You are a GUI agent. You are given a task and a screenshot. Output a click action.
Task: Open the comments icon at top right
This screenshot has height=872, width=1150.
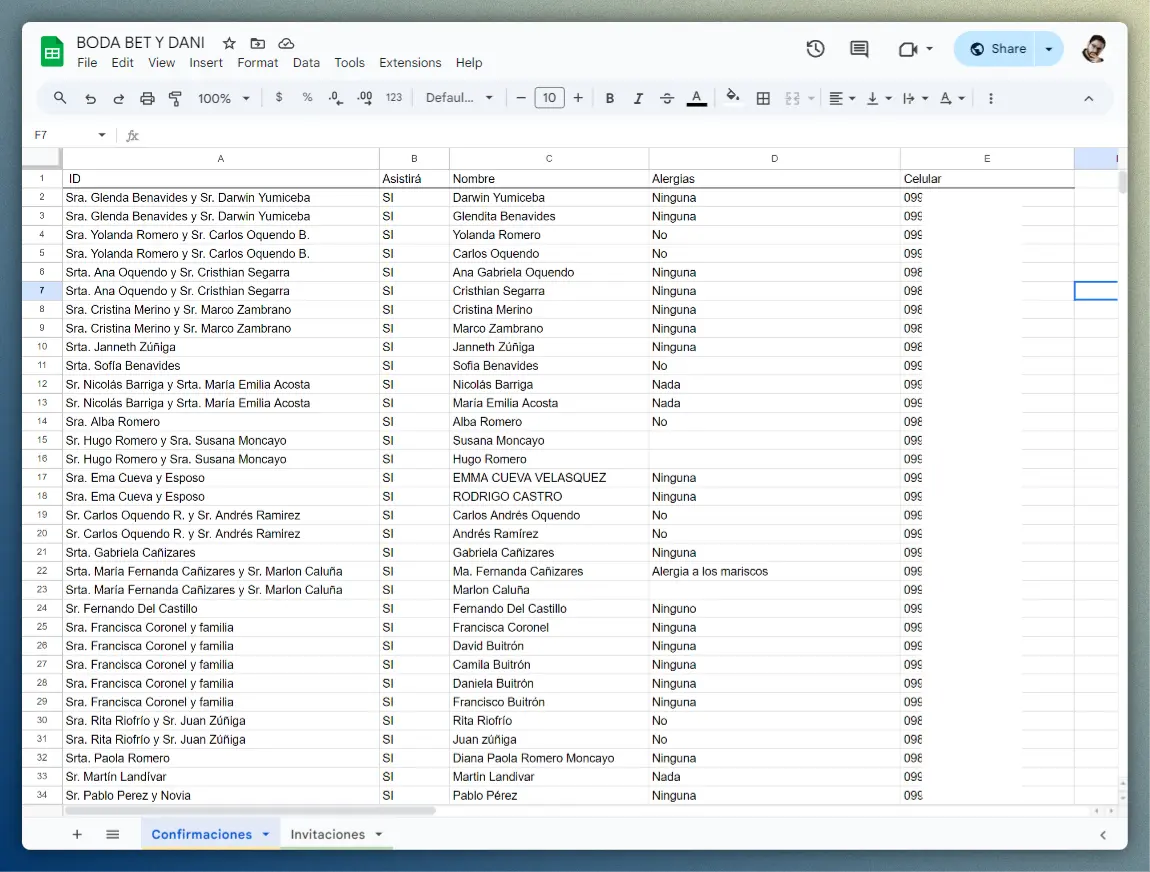click(859, 49)
